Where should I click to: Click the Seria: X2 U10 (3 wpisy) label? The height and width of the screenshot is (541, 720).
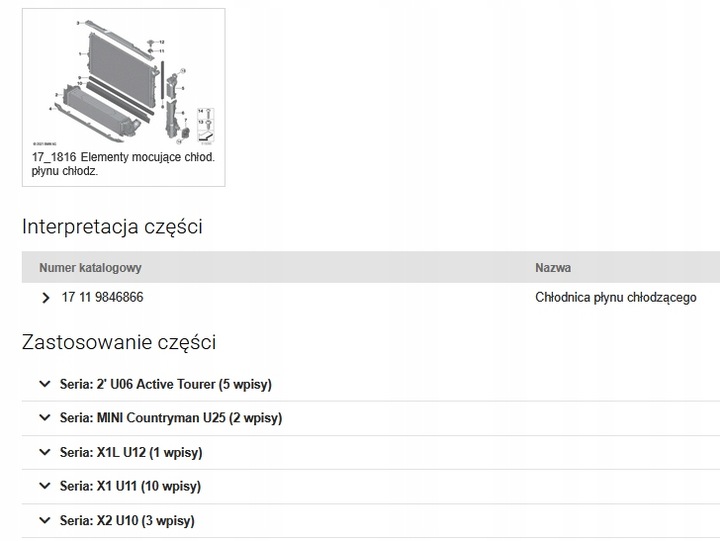(x=127, y=520)
